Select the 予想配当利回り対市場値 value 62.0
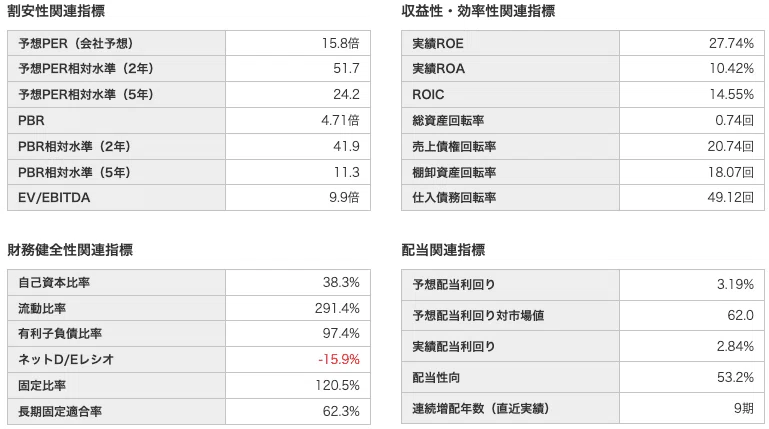769x429 pixels. click(x=741, y=315)
